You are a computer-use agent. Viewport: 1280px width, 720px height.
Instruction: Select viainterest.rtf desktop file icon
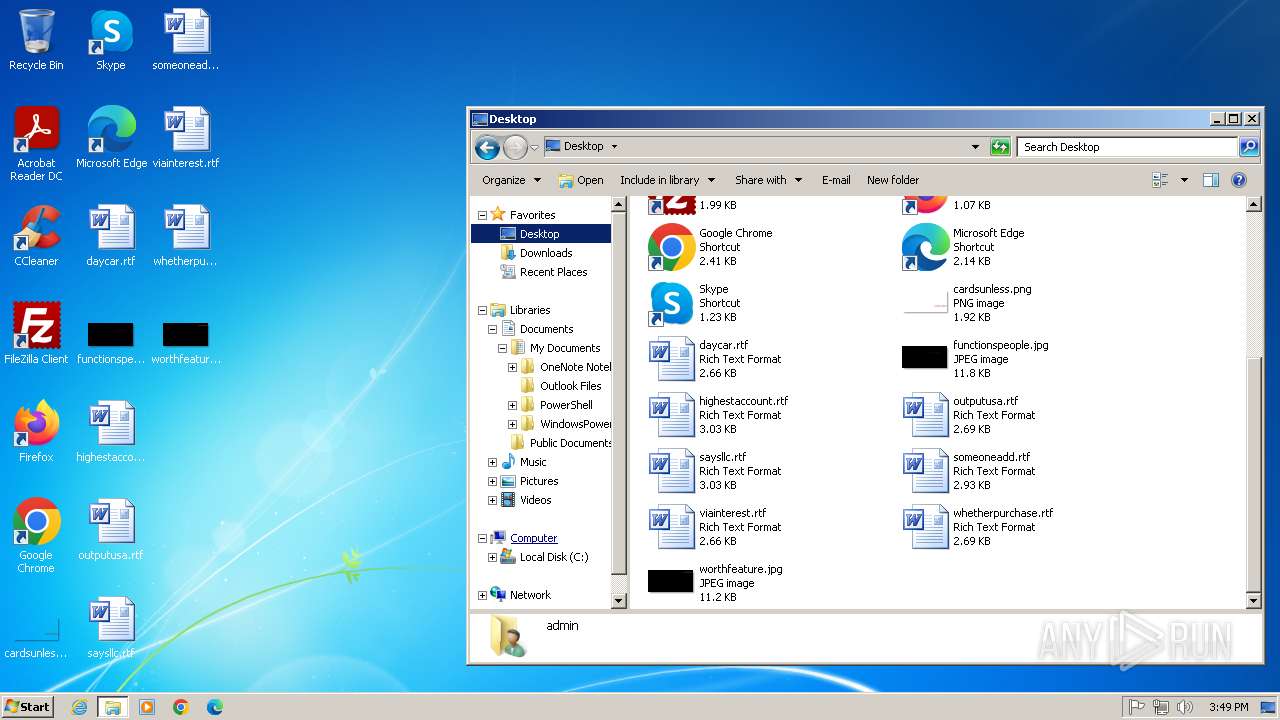[186, 138]
